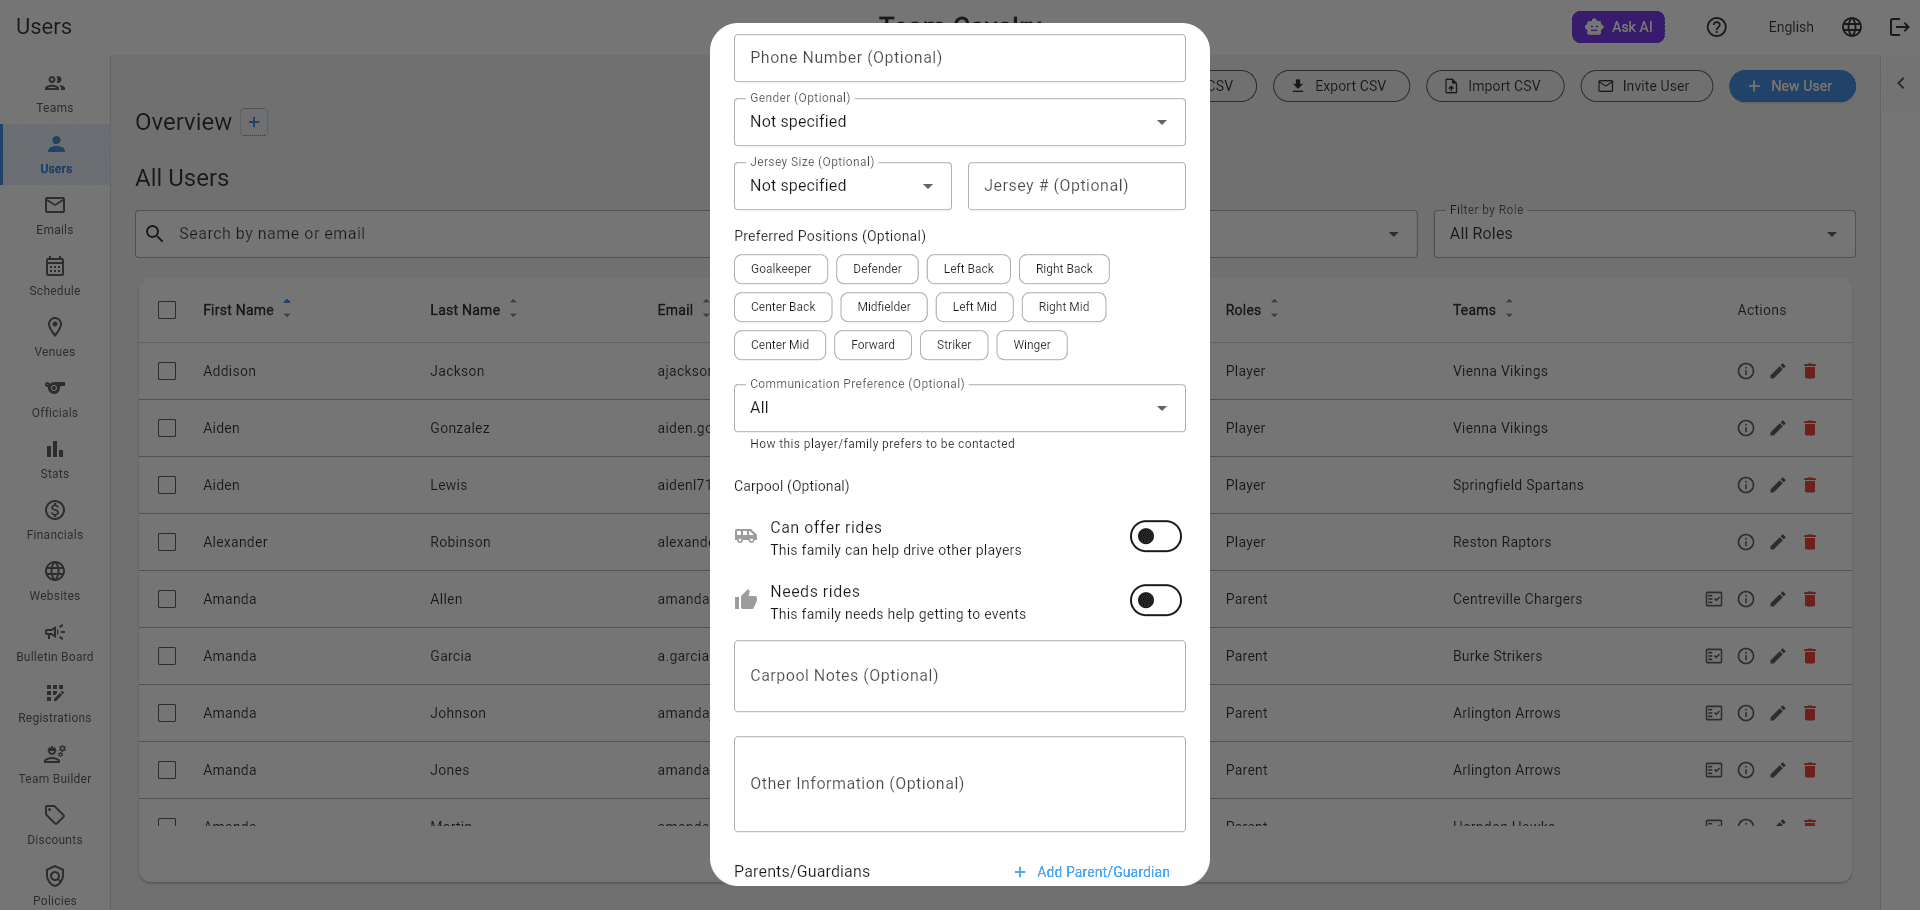Image resolution: width=1920 pixels, height=910 pixels.
Task: Click the logout icon in header
Action: tap(1899, 27)
